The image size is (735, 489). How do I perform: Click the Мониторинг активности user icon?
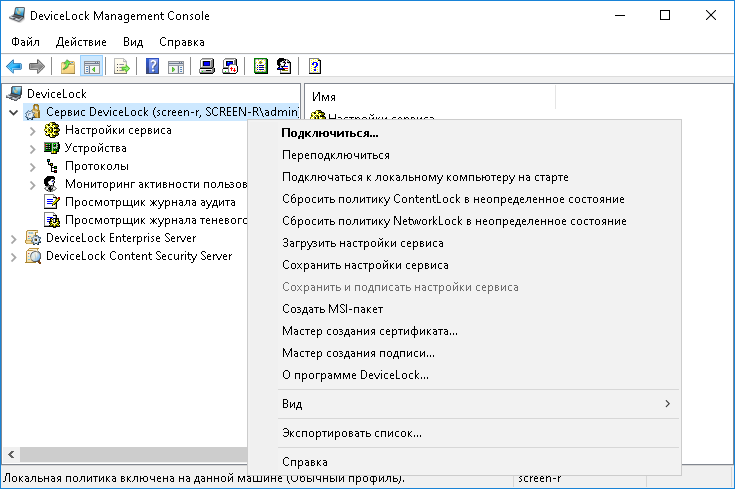tap(51, 184)
